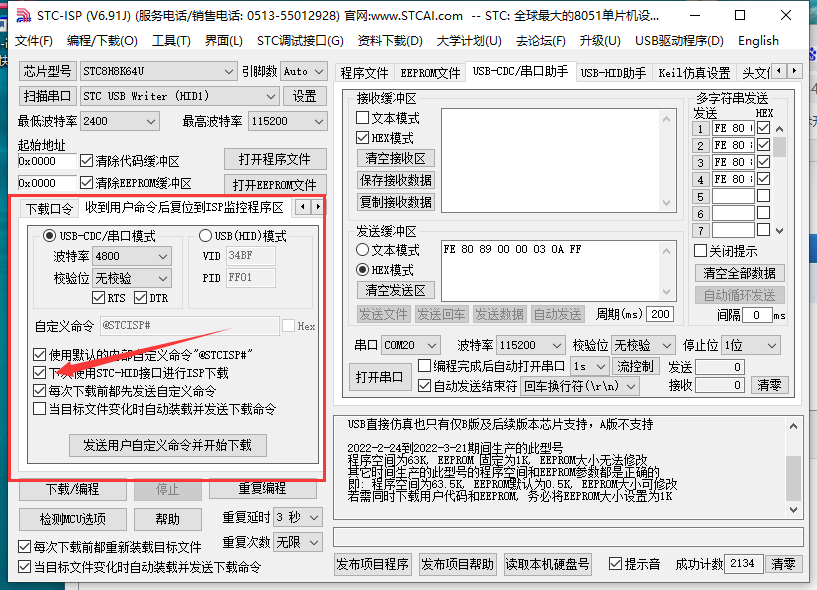Click down arrow of 发送缓冲区 text area scrollbar
This screenshot has width=817, height=590.
click(x=666, y=291)
